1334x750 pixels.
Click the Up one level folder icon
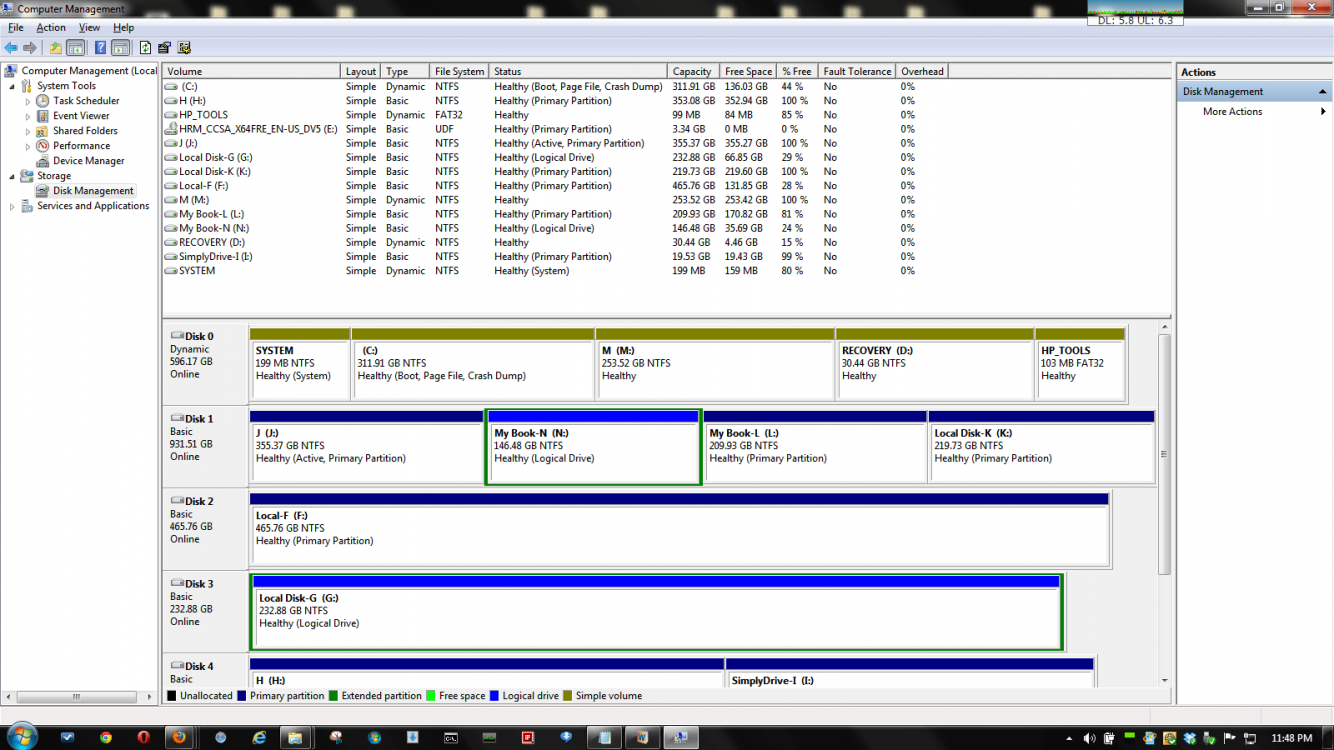pos(56,47)
